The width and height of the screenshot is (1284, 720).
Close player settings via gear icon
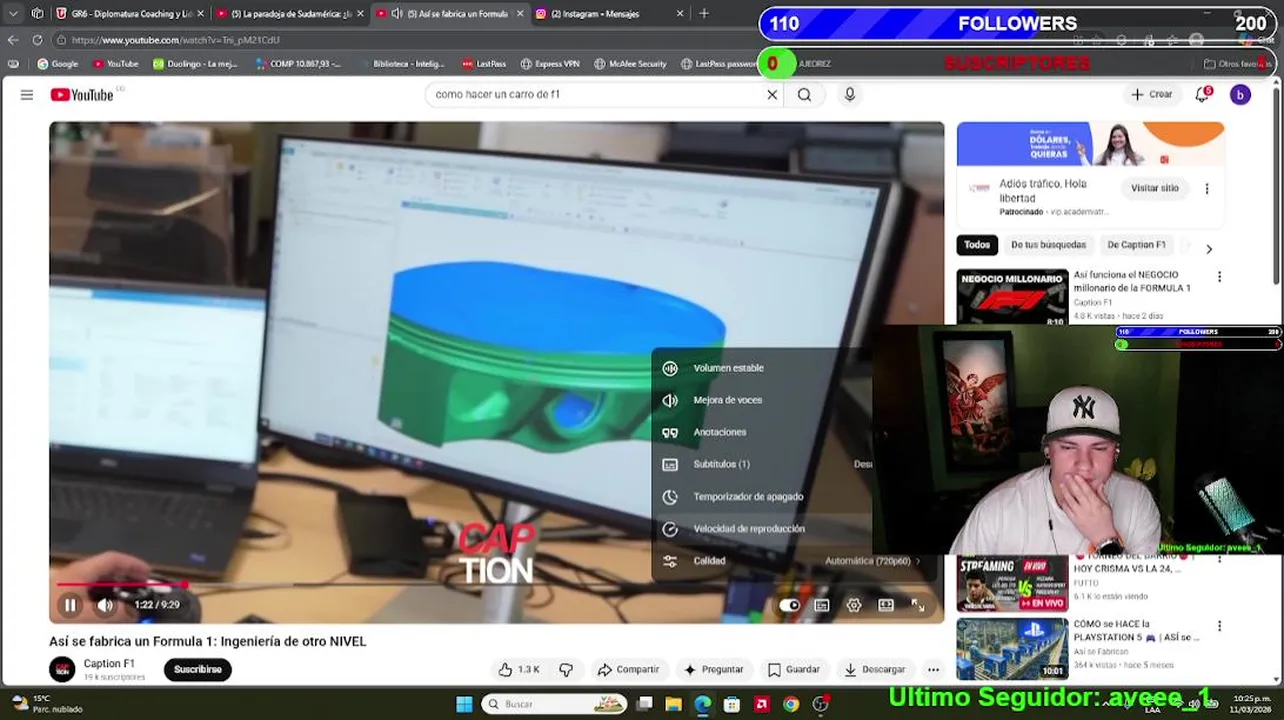854,605
